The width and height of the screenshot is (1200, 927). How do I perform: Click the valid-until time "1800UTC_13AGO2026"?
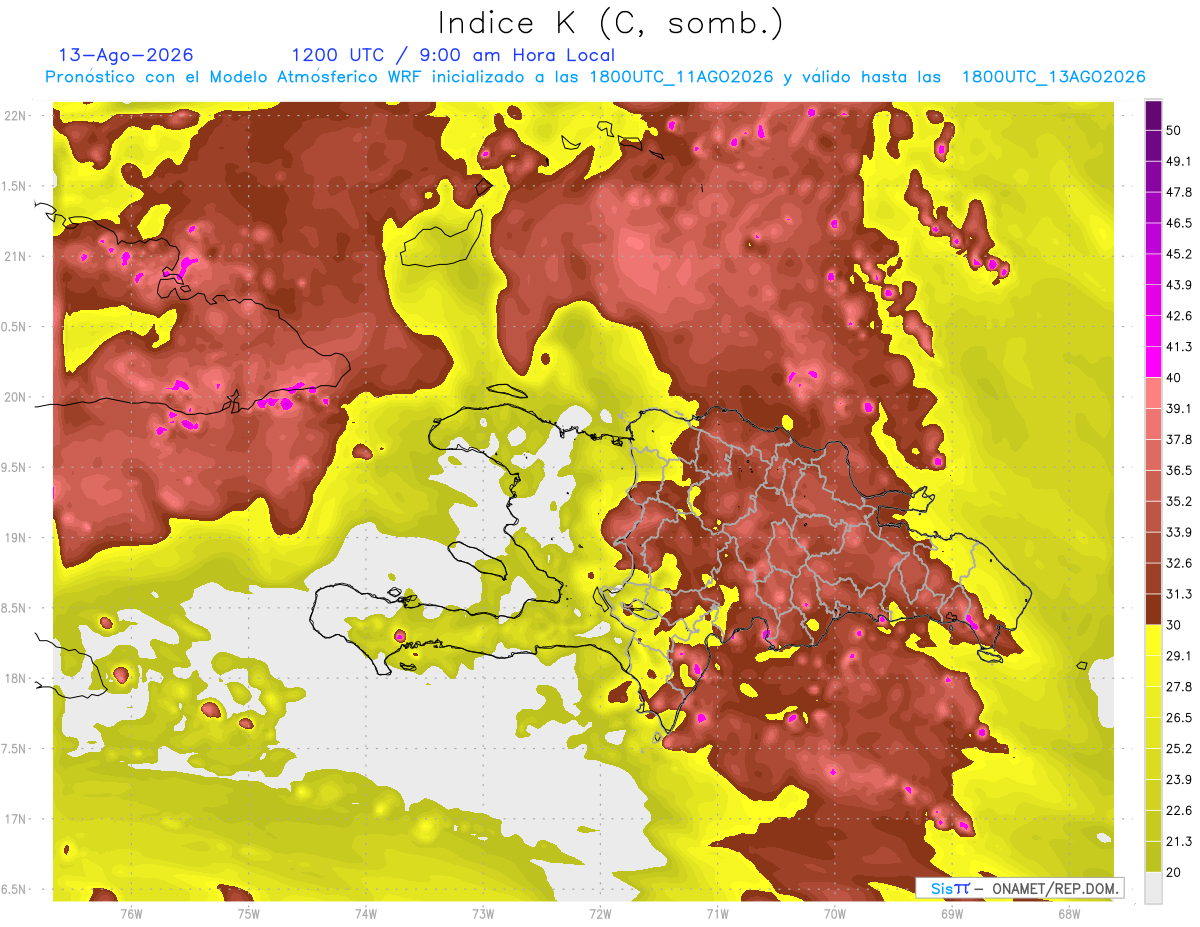1053,77
